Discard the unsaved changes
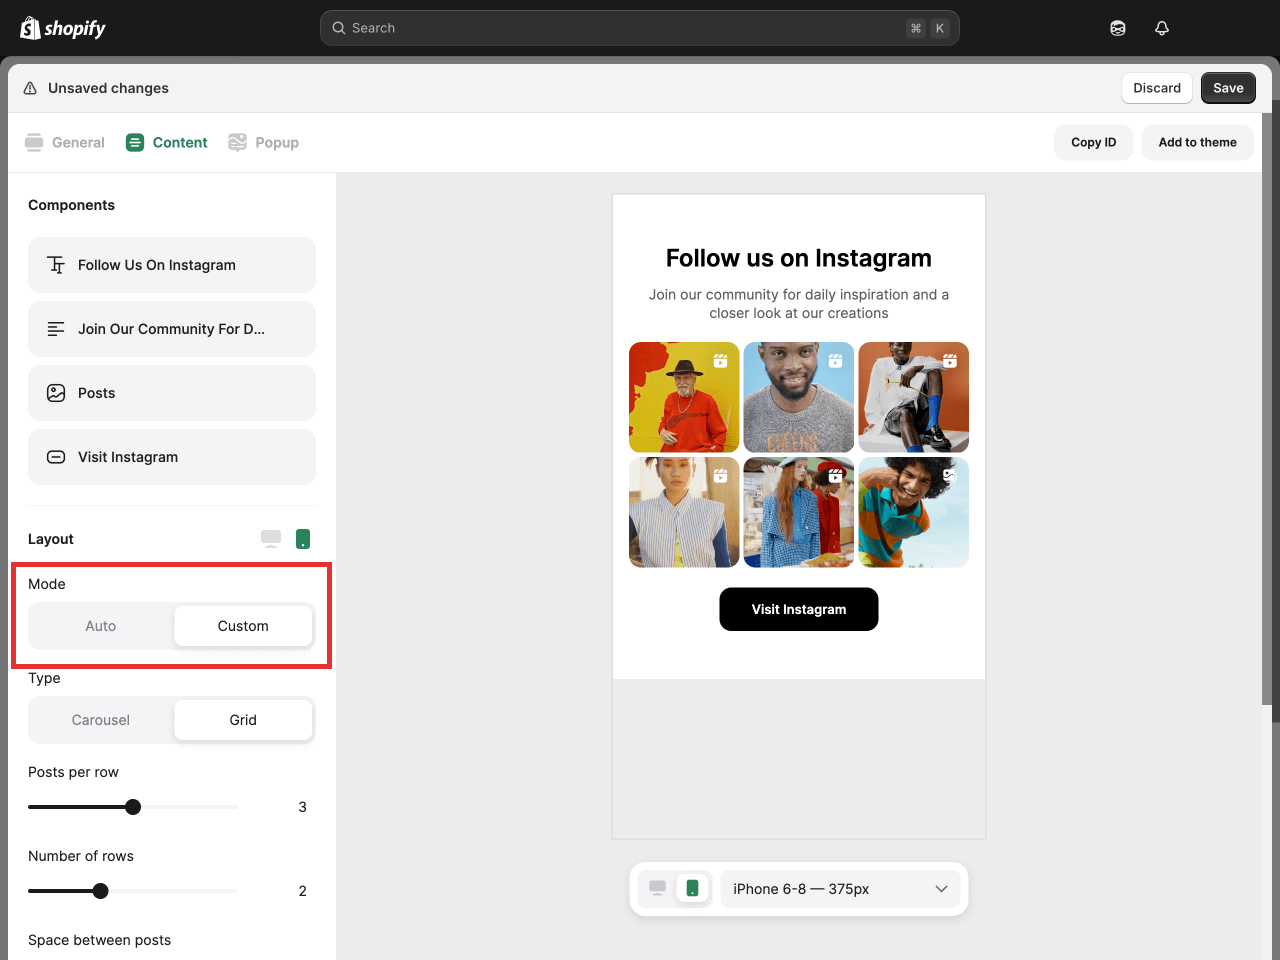Viewport: 1280px width, 960px height. coord(1157,88)
